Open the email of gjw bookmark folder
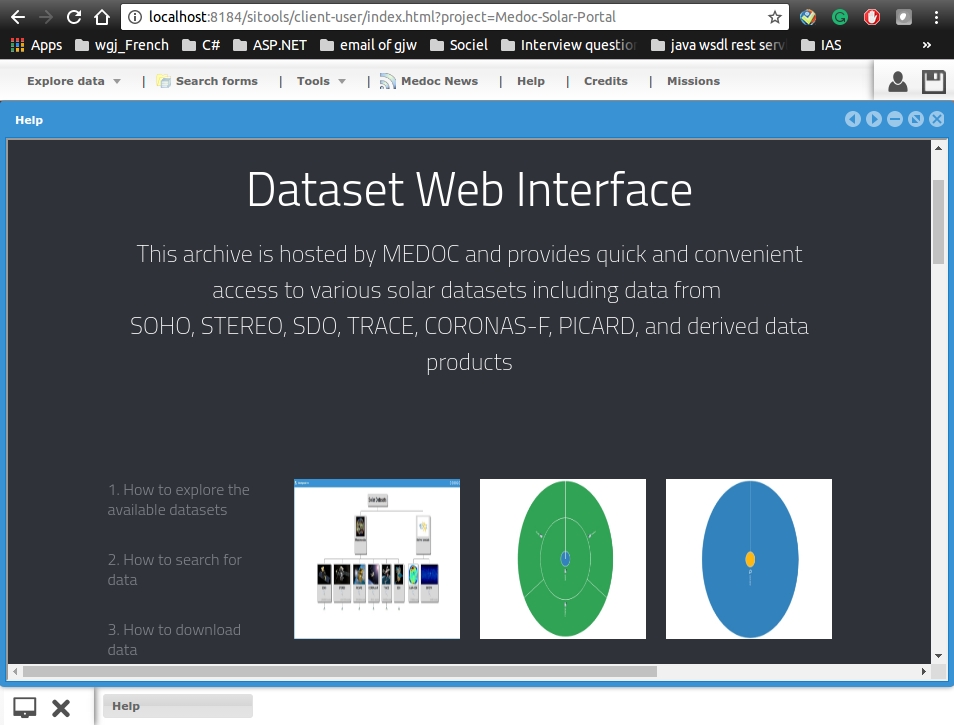Image resolution: width=954 pixels, height=725 pixels. [369, 45]
